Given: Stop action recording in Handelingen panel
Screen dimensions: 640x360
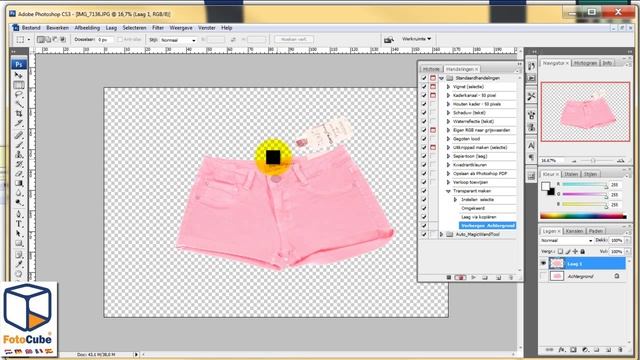Looking at the screenshot, I should click(449, 278).
